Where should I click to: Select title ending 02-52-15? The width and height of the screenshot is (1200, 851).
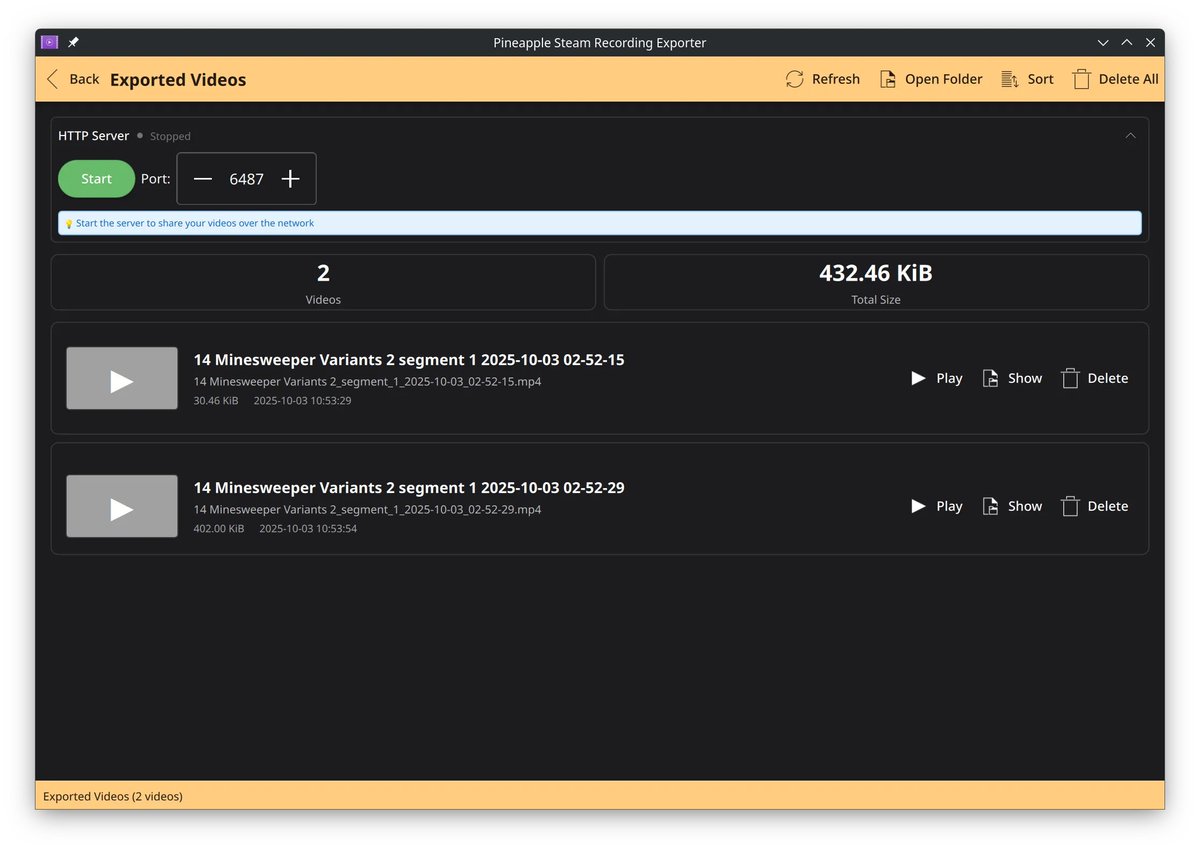click(x=409, y=360)
